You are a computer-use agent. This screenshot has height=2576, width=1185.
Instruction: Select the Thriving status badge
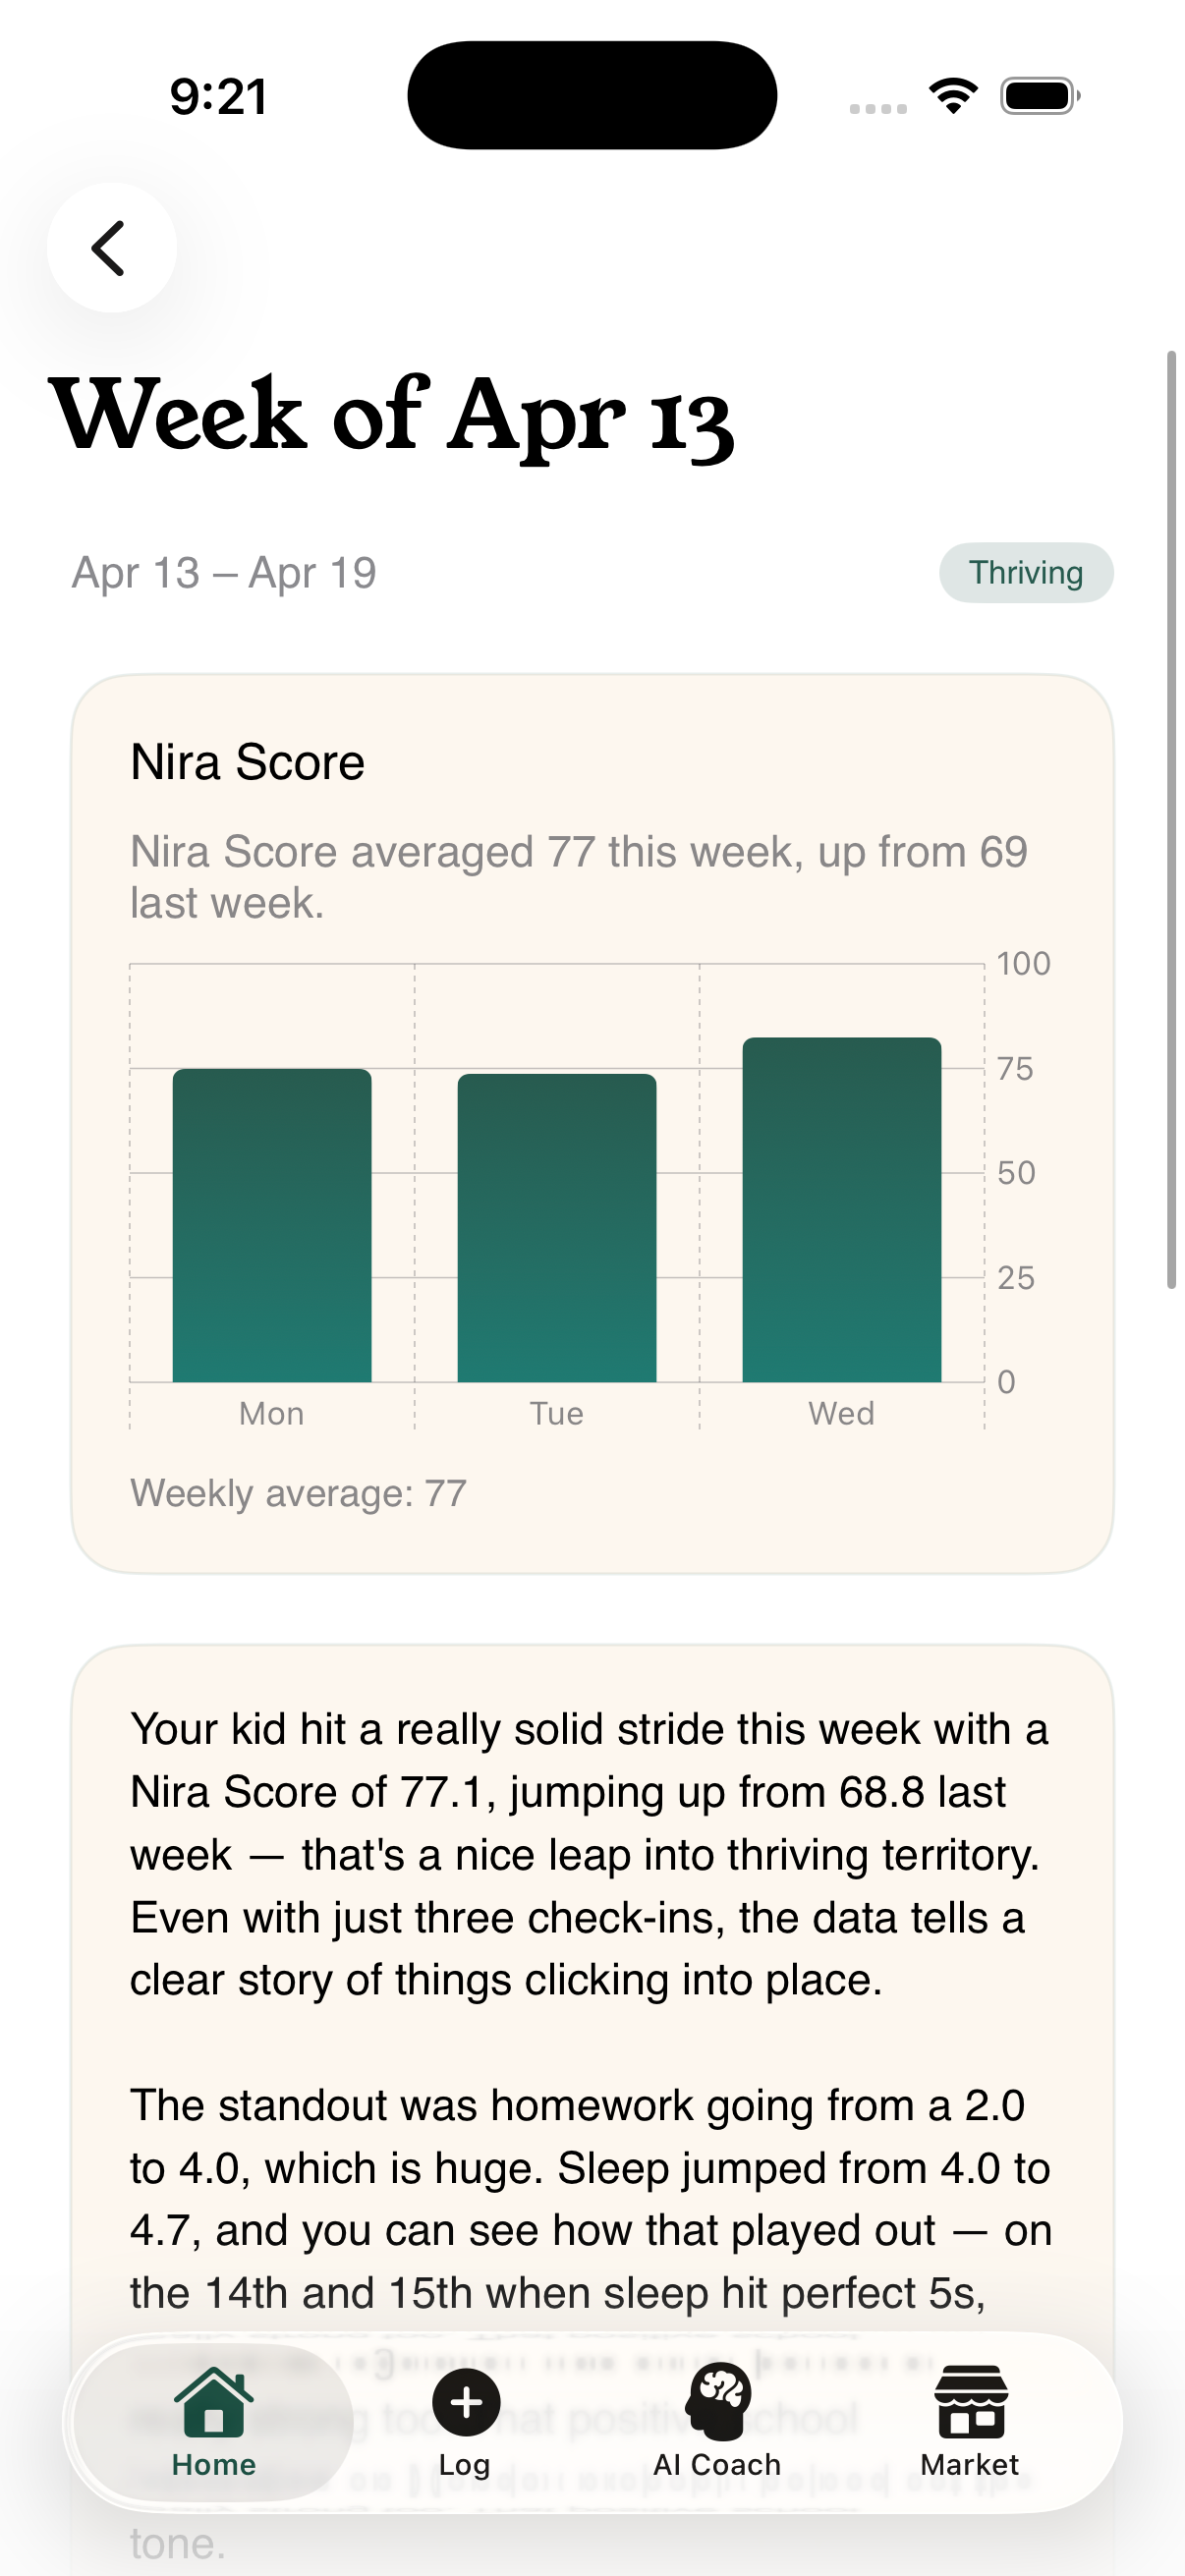[1025, 573]
